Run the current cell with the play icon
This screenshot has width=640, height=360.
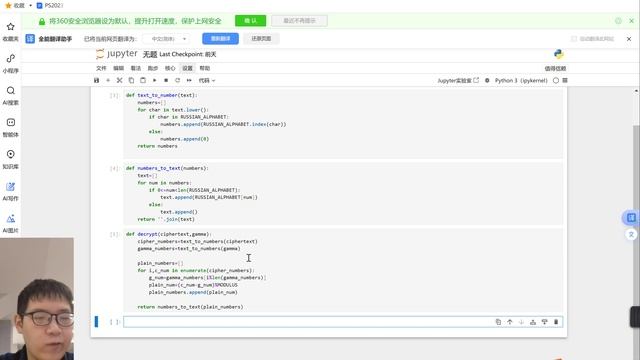[x=154, y=80]
